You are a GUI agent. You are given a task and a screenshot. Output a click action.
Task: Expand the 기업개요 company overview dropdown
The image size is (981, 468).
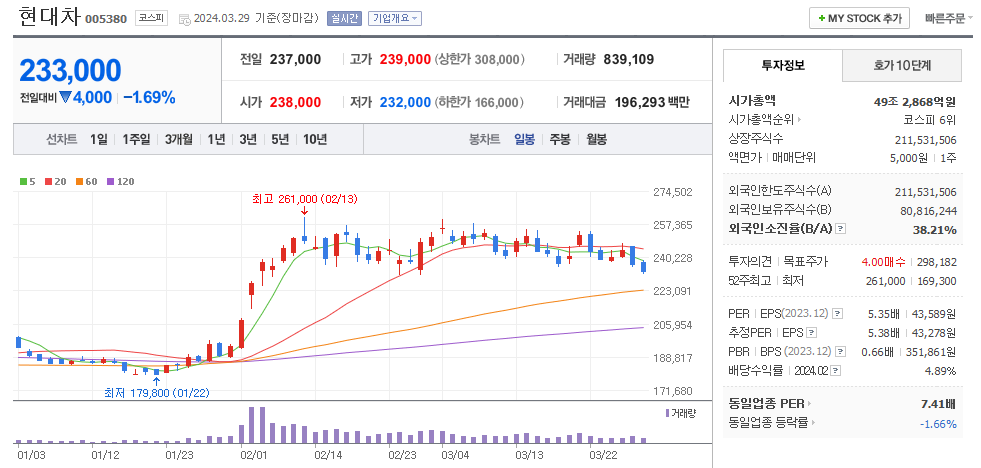coord(394,19)
